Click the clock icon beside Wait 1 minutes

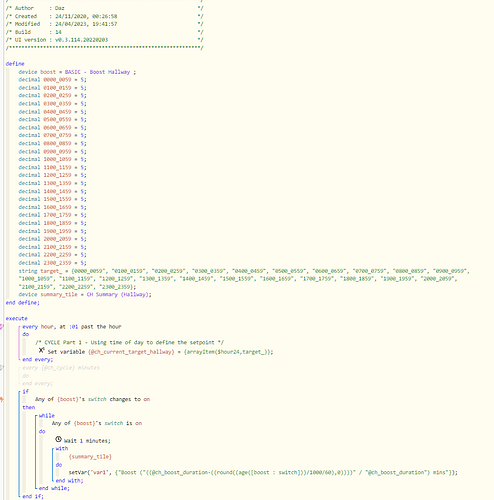coord(58,439)
